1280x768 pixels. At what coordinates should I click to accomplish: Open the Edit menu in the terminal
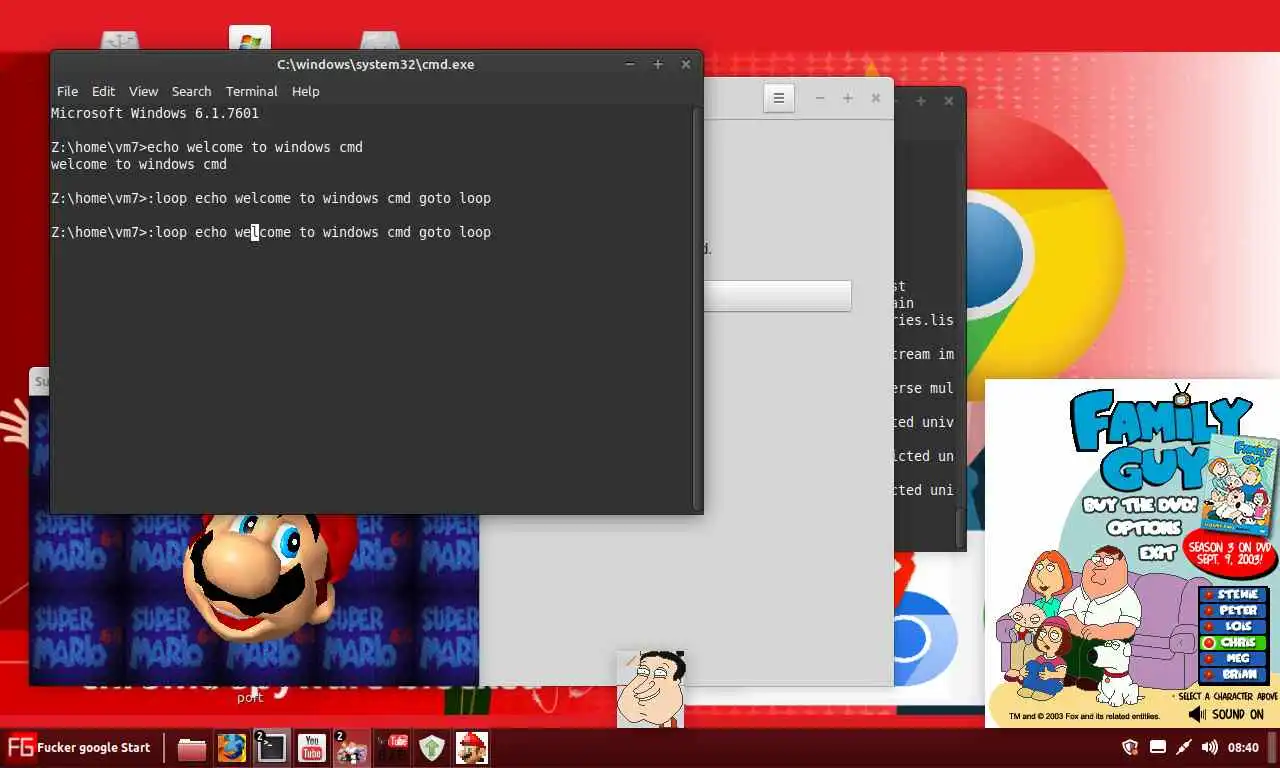[103, 91]
